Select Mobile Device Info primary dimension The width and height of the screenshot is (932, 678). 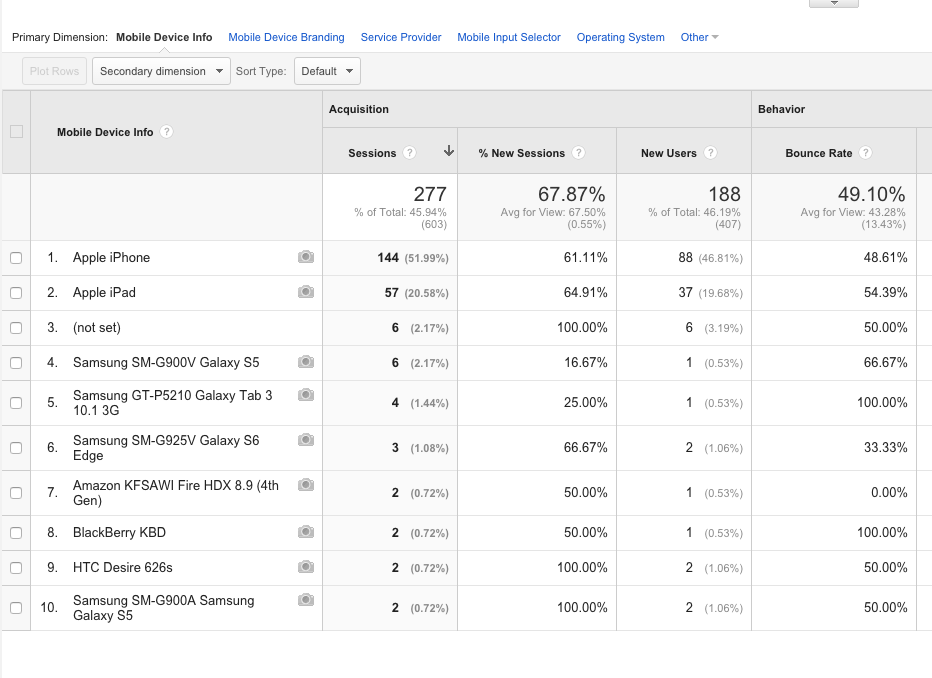pyautogui.click(x=164, y=37)
